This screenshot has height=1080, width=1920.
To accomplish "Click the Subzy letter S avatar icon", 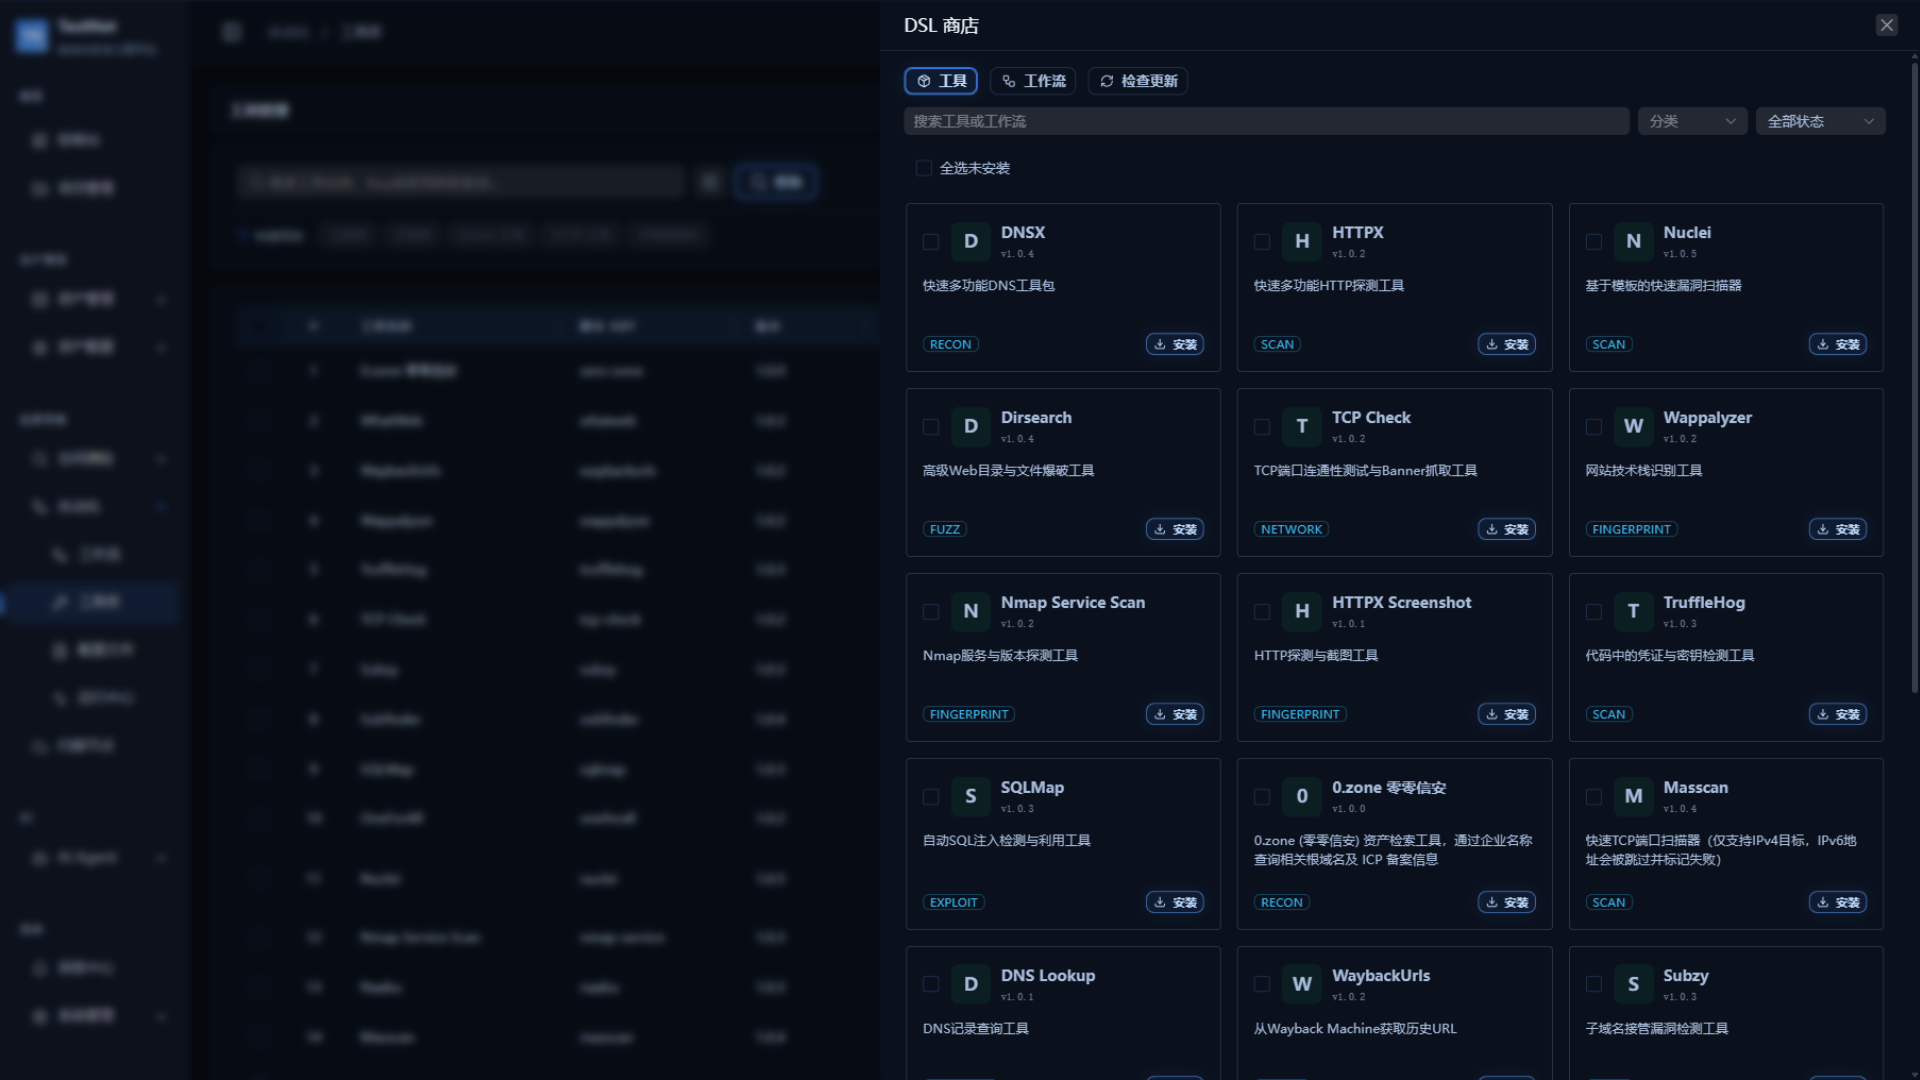I will [x=1633, y=984].
